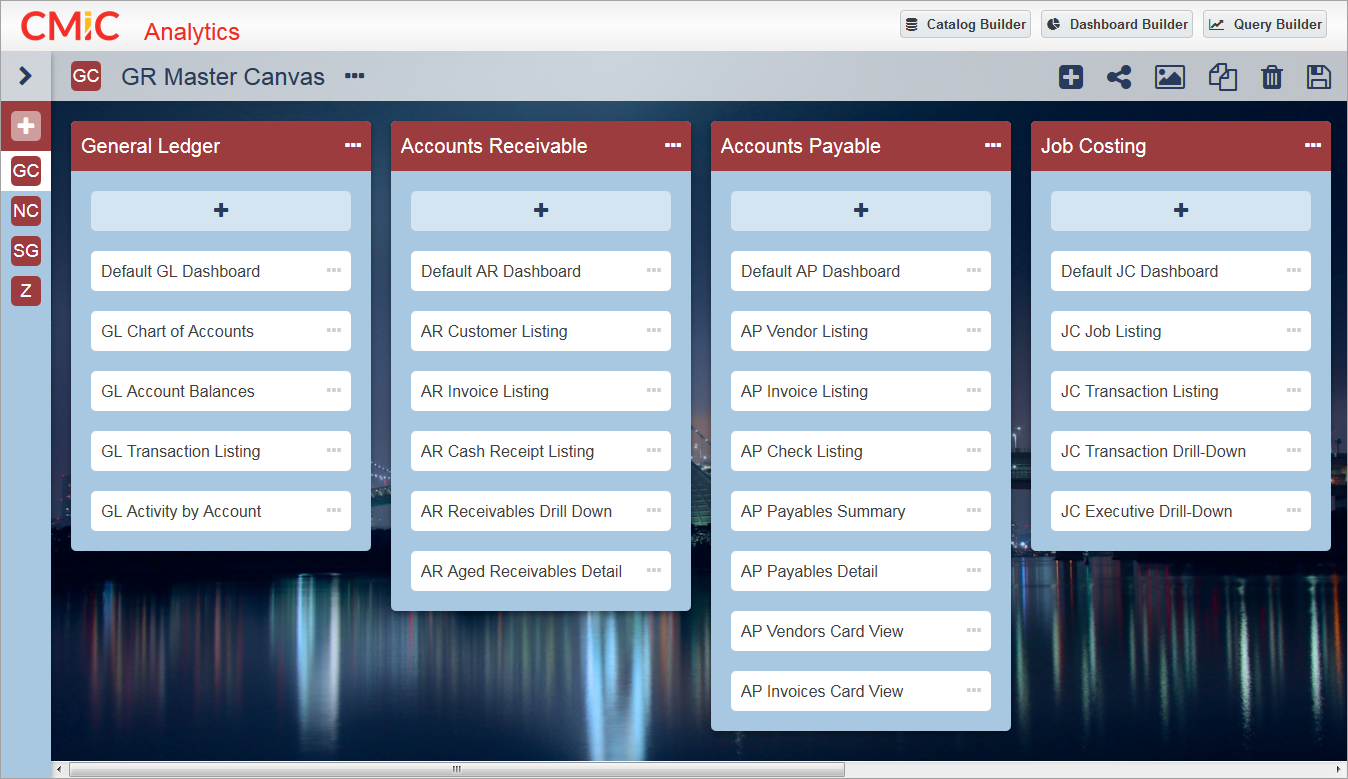The image size is (1348, 779).
Task: Open options for JC Executive Drill-Down card
Action: tap(1294, 511)
